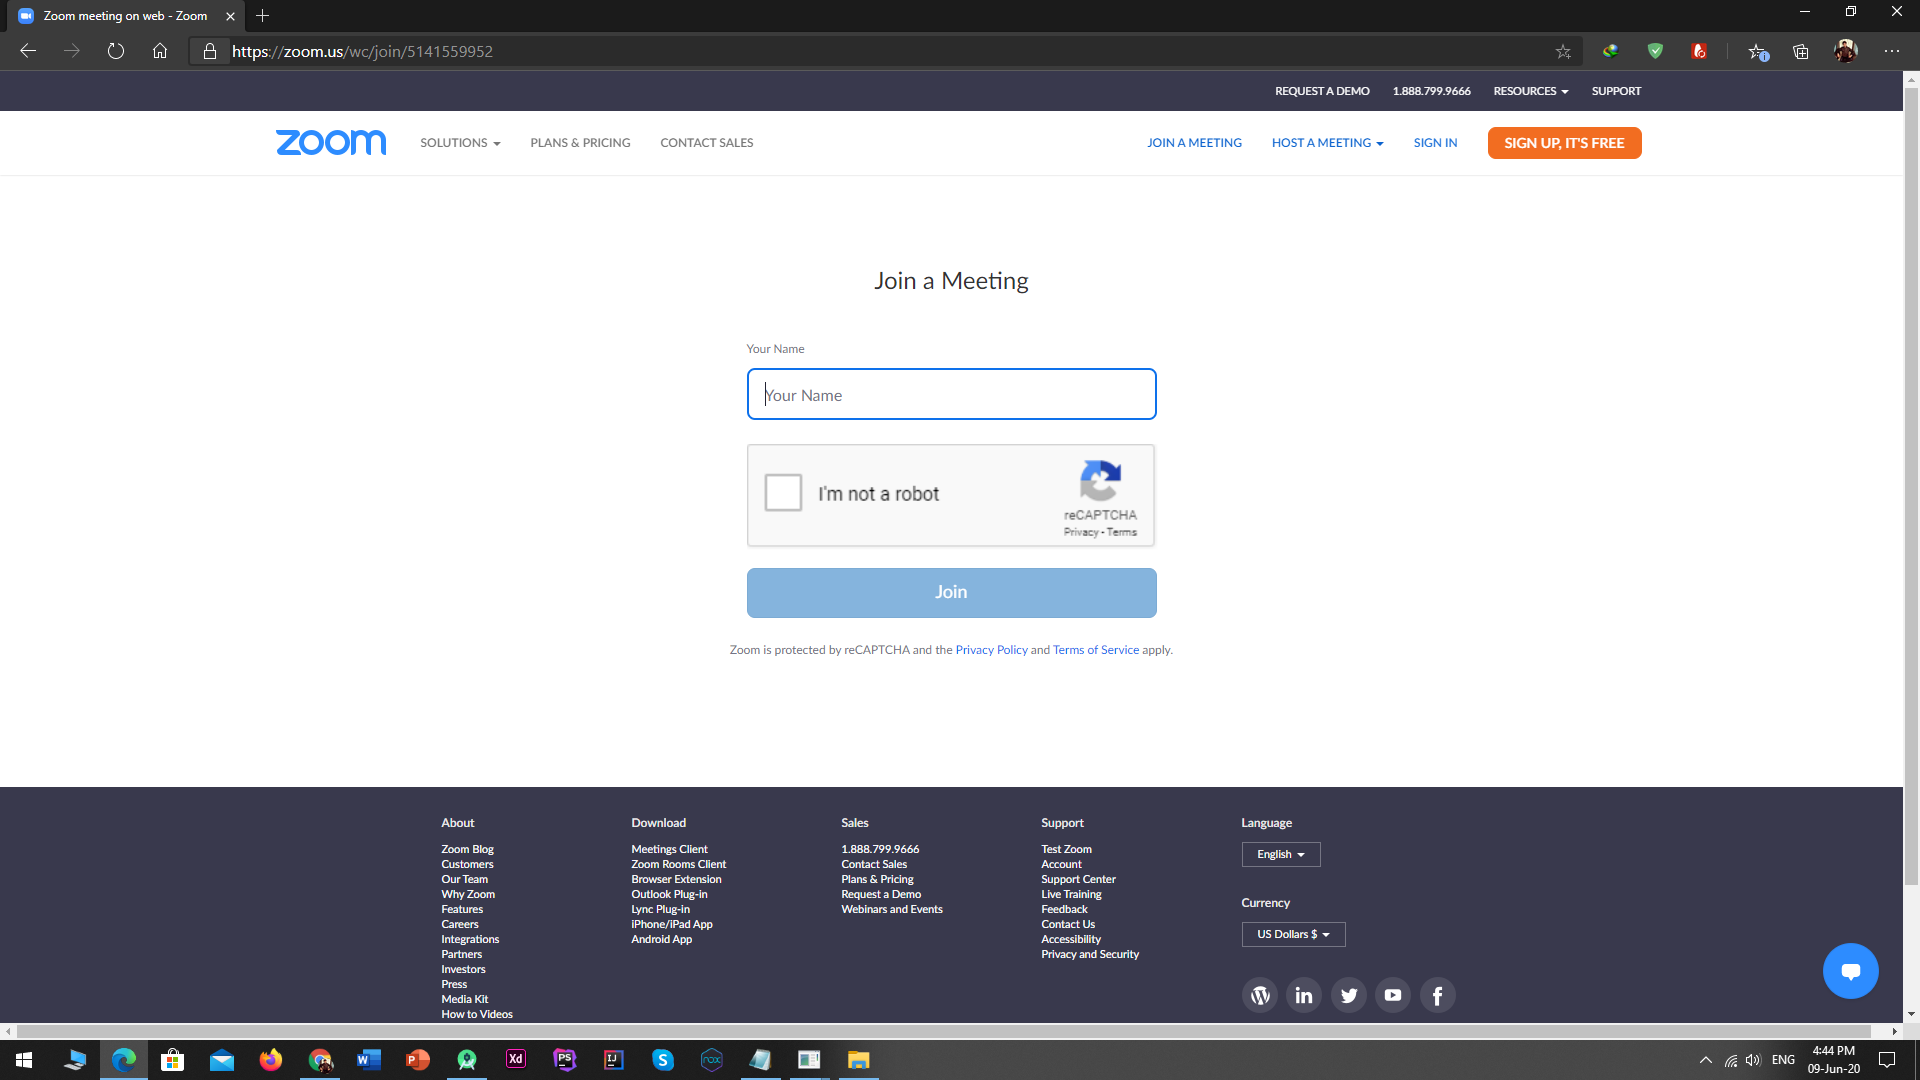Open the Windows notification center icon
The image size is (1920, 1080).
[1887, 1060]
